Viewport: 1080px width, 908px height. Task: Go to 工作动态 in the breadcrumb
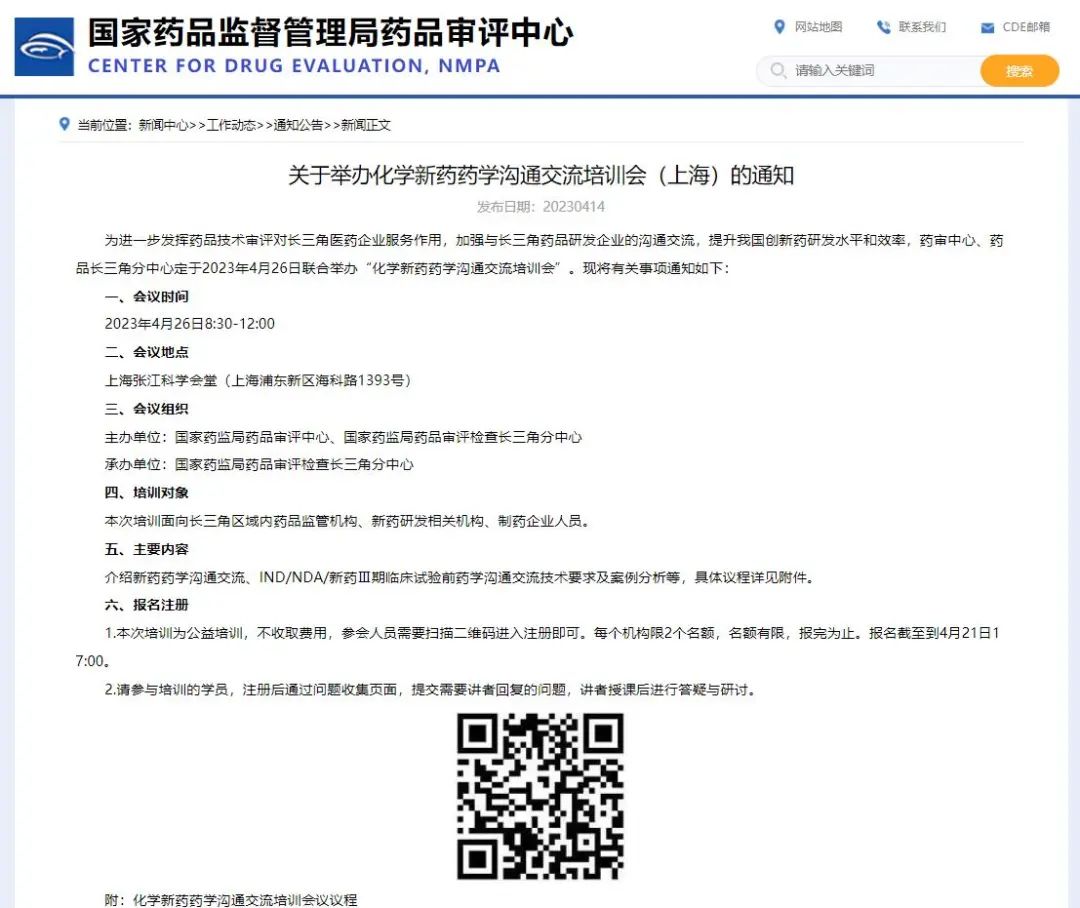tap(231, 125)
